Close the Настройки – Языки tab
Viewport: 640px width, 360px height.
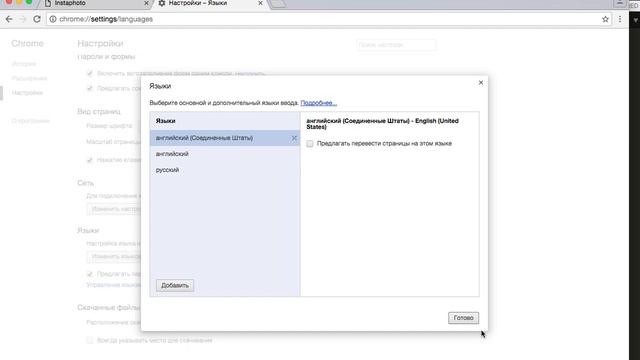[260, 3]
